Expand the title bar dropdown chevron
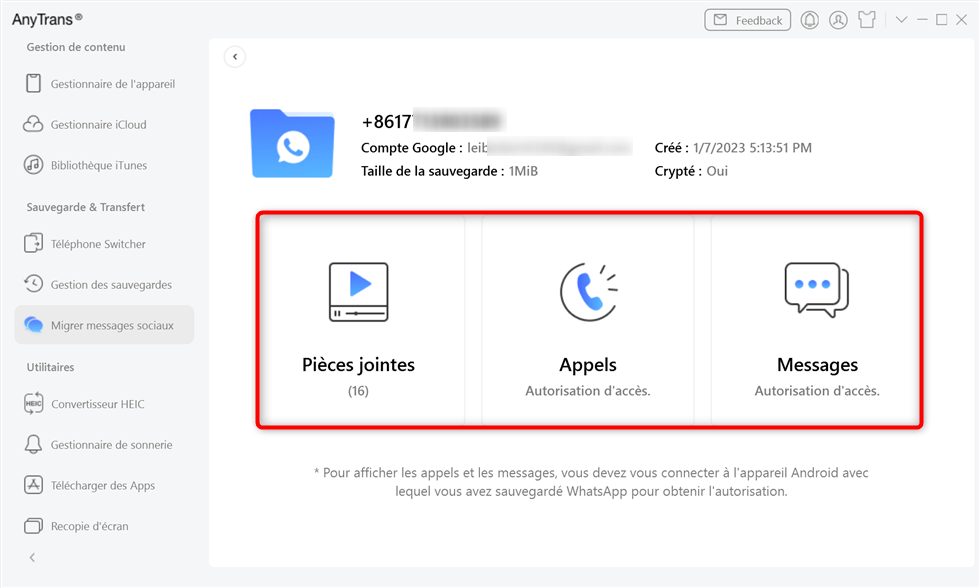This screenshot has width=980, height=588. coord(901,20)
